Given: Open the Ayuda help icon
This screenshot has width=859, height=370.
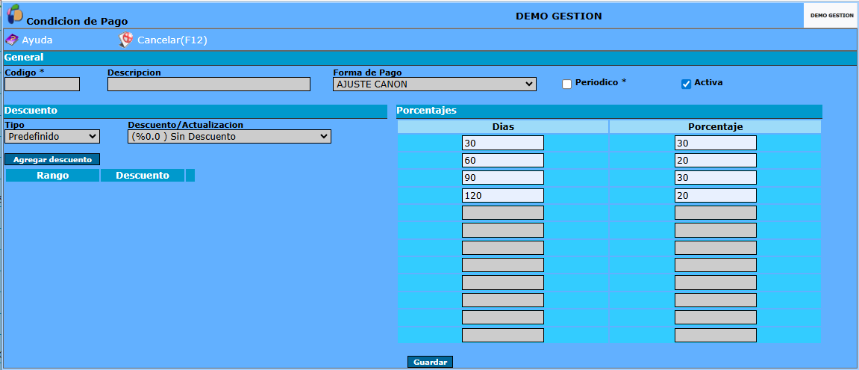Looking at the screenshot, I should pos(12,40).
